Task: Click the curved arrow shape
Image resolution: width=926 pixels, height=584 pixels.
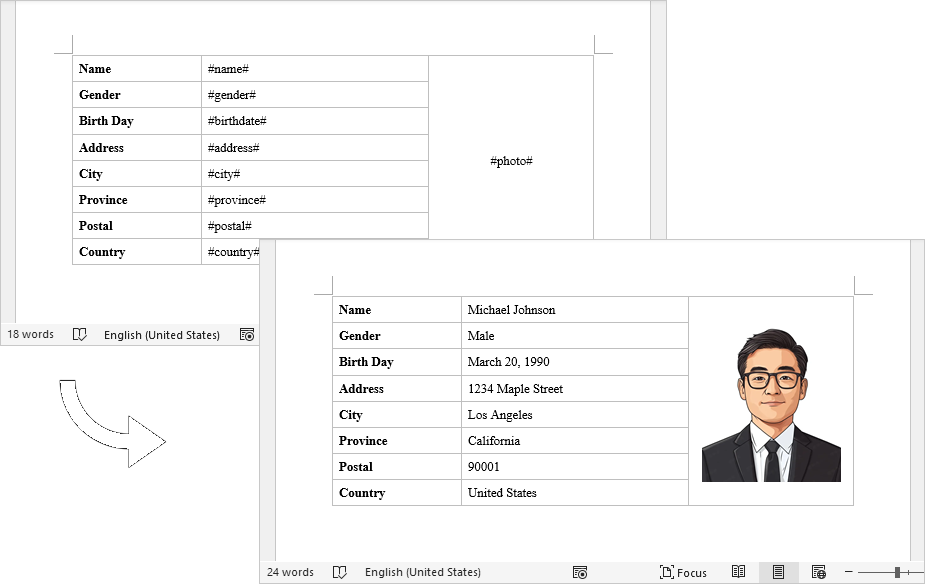Action: coord(112,423)
